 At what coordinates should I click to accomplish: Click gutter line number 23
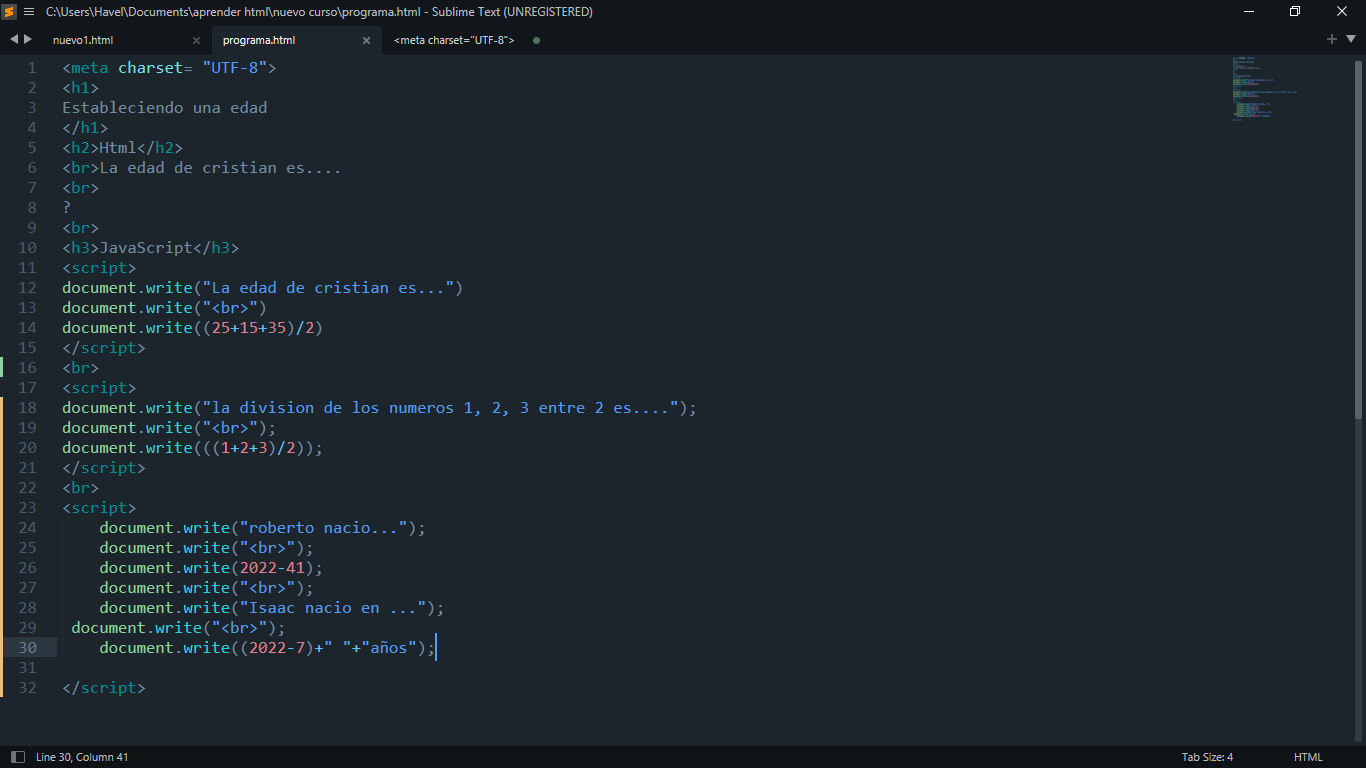(27, 508)
